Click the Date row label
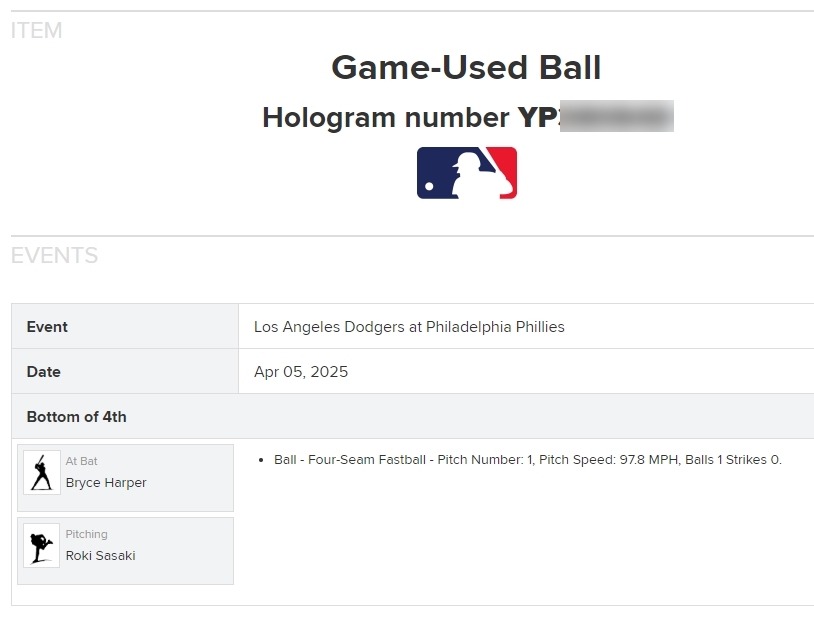 point(44,372)
